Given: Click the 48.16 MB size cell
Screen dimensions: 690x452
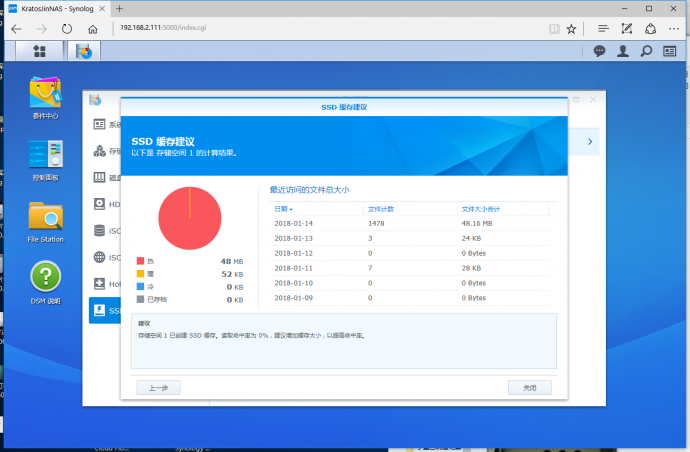Looking at the screenshot, I should [477, 224].
